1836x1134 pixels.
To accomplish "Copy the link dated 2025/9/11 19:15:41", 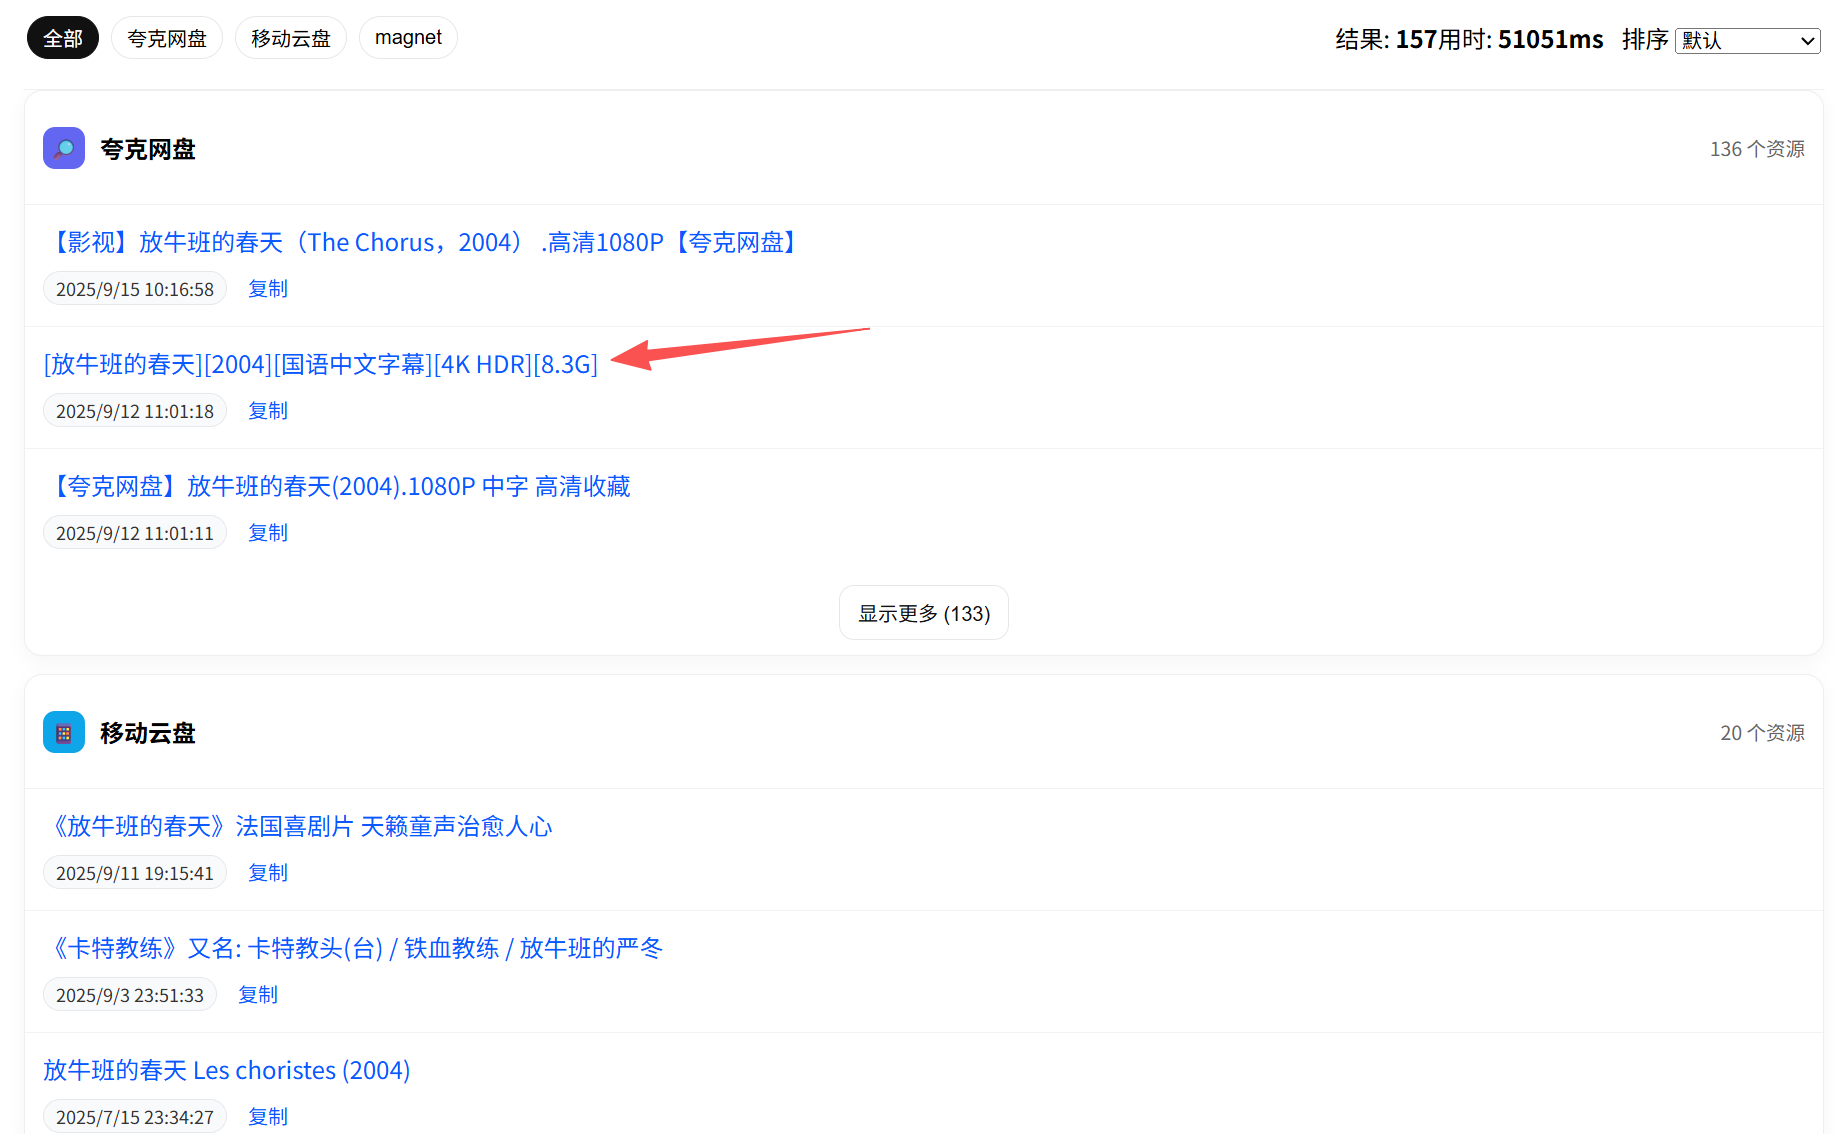I will (x=268, y=873).
